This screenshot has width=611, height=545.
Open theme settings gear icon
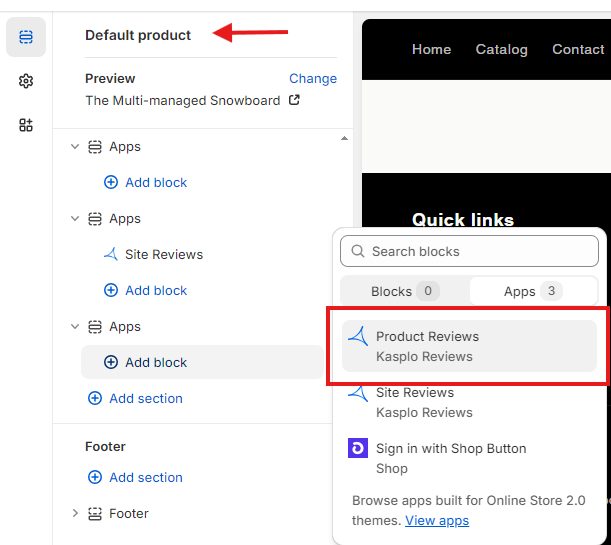(26, 81)
